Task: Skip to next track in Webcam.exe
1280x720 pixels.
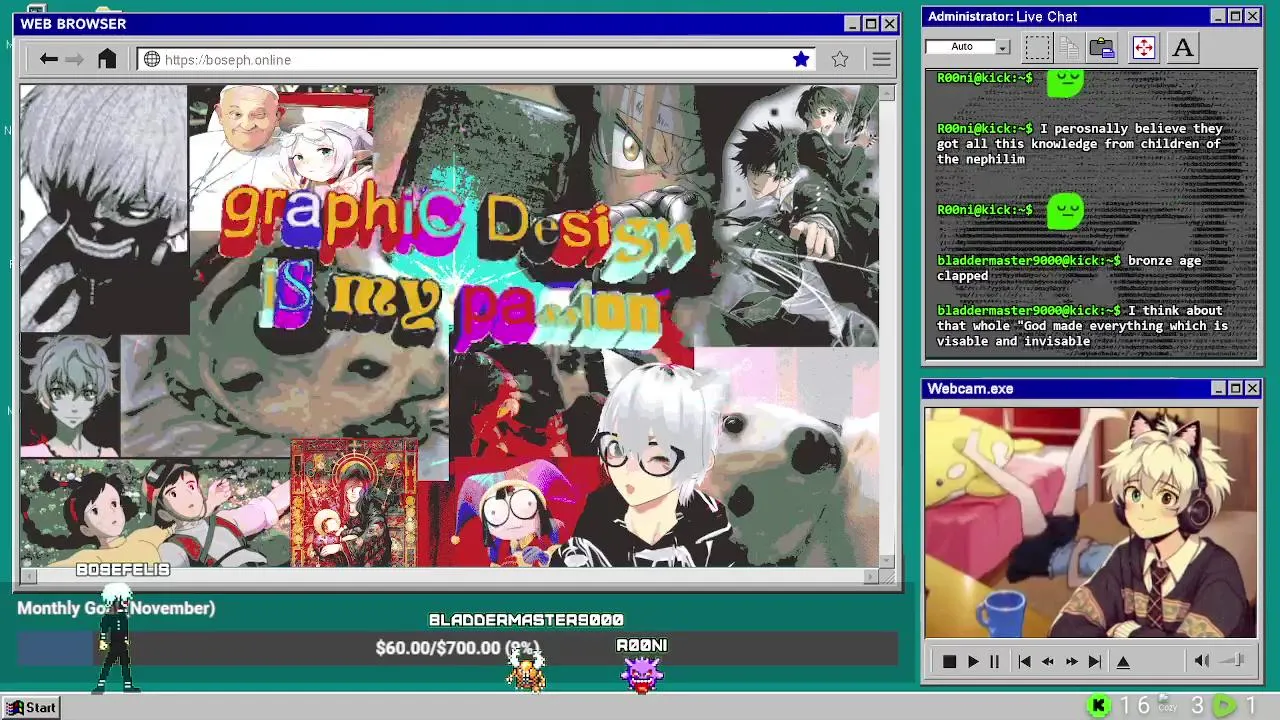Action: [1095, 661]
